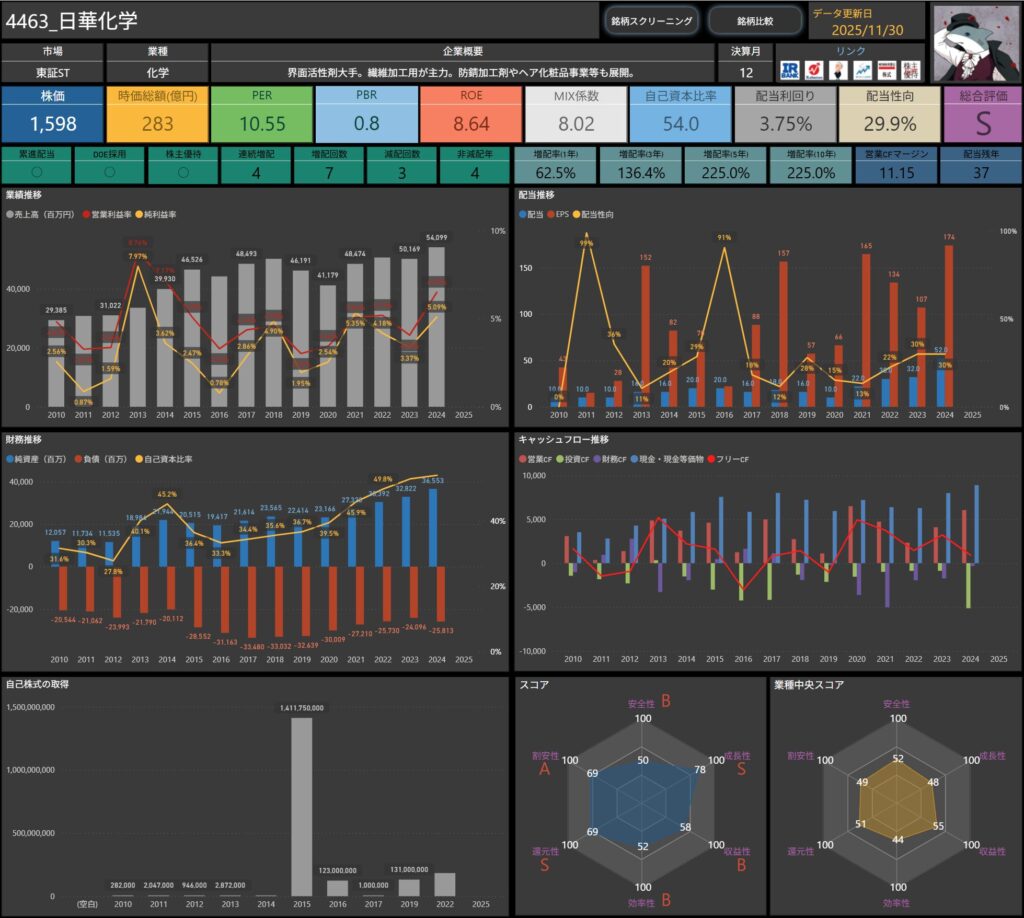The width and height of the screenshot is (1024, 918).
Task: Open the 銘柄比較 page
Action: coord(754,20)
